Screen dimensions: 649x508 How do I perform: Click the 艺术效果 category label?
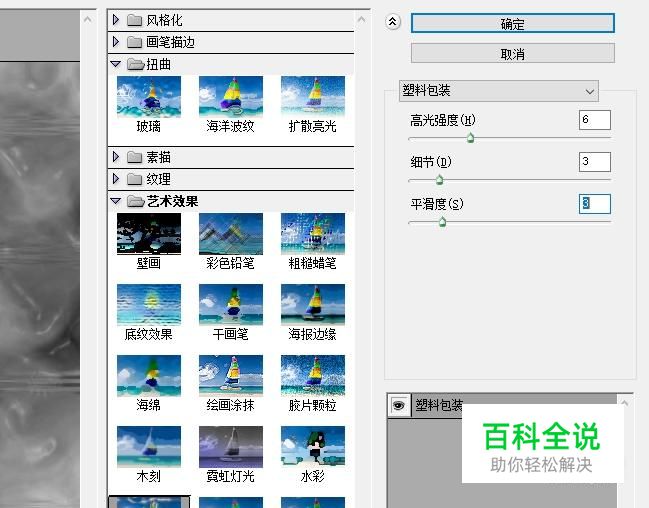point(172,201)
